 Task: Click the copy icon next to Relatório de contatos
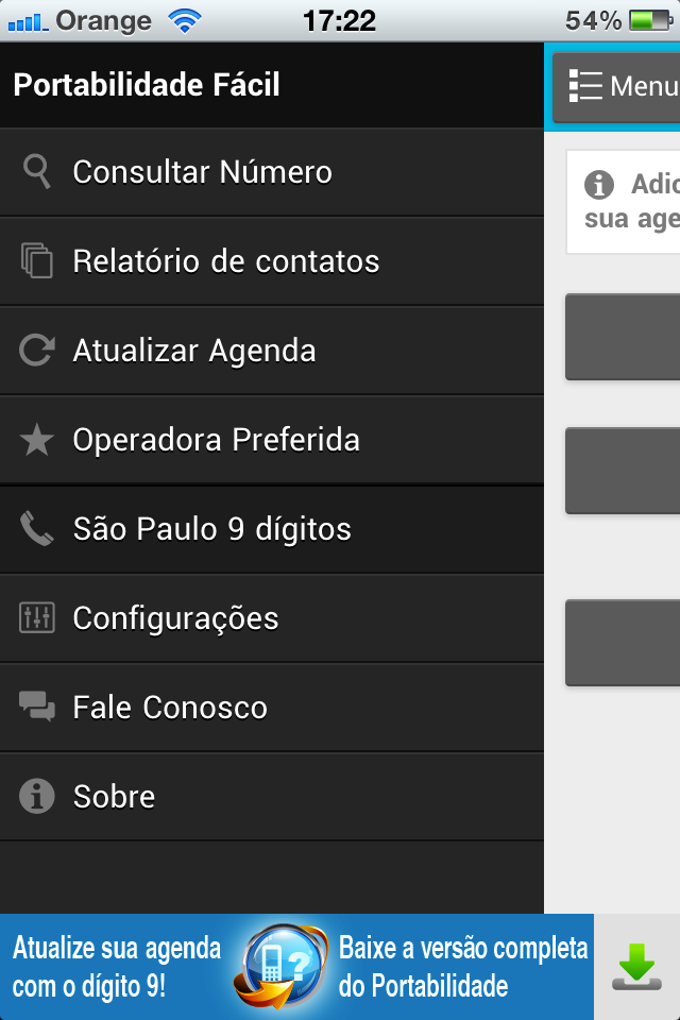click(37, 260)
